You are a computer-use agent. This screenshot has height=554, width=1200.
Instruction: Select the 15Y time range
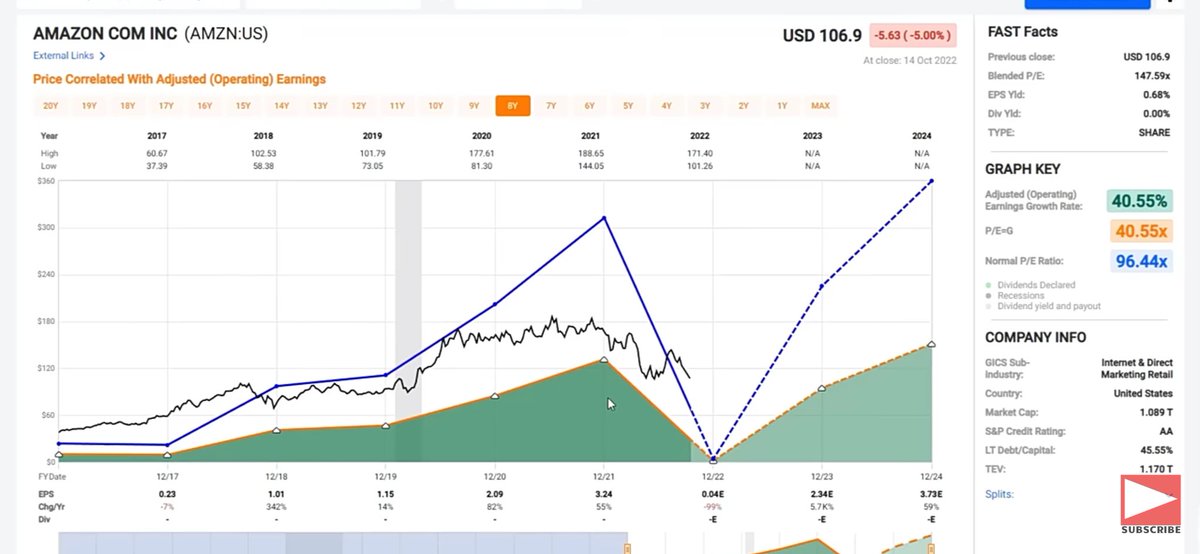click(x=243, y=106)
